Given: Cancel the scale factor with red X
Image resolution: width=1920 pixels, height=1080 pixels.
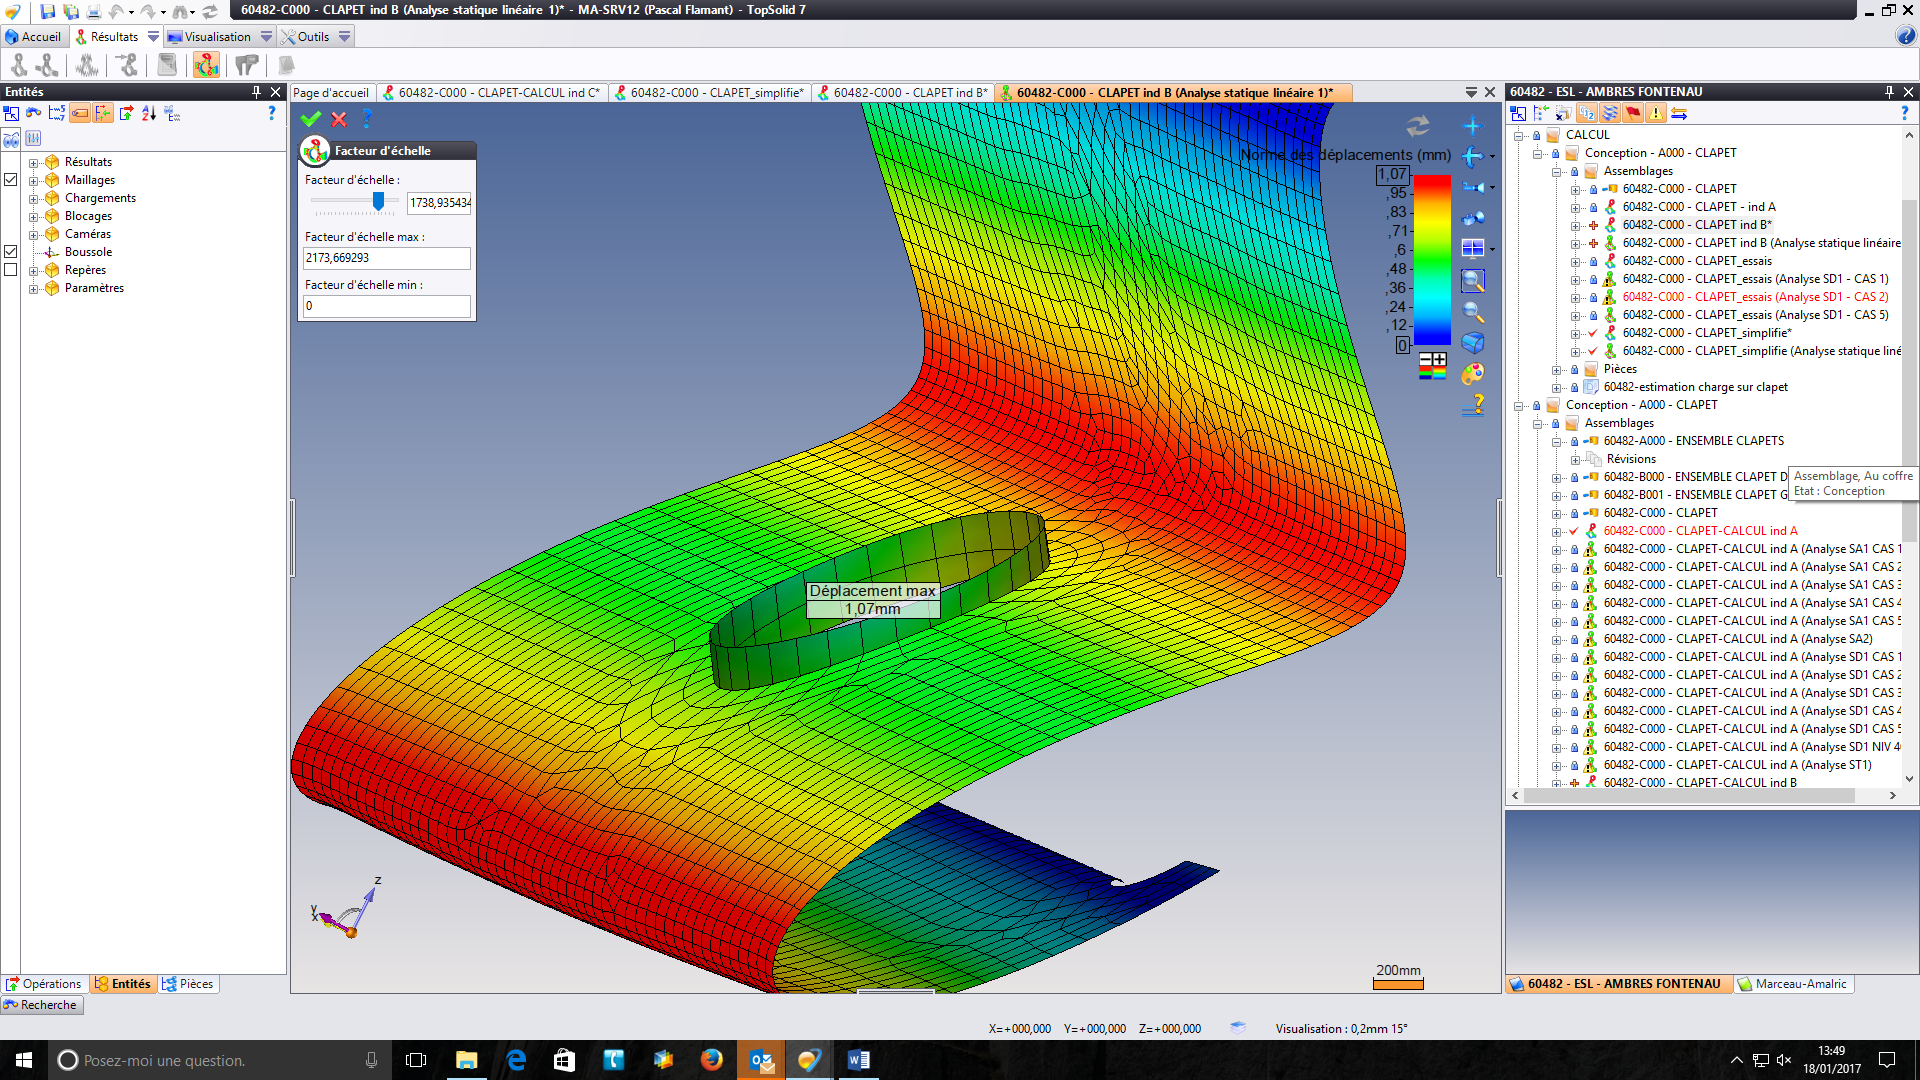Looking at the screenshot, I should [x=339, y=119].
